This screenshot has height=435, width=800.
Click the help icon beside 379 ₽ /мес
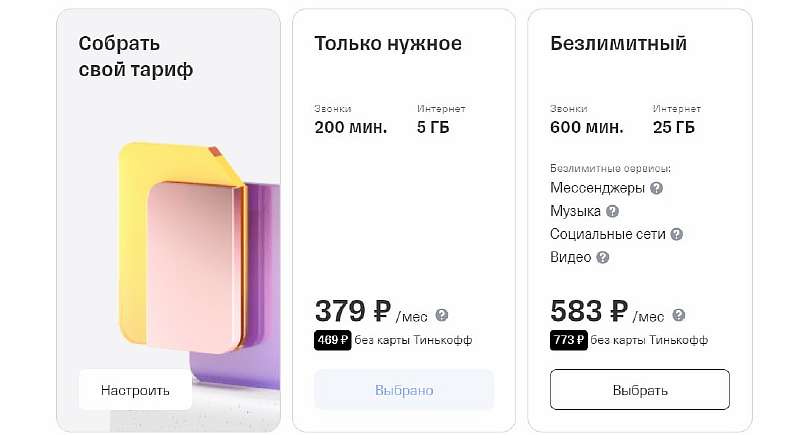click(442, 314)
